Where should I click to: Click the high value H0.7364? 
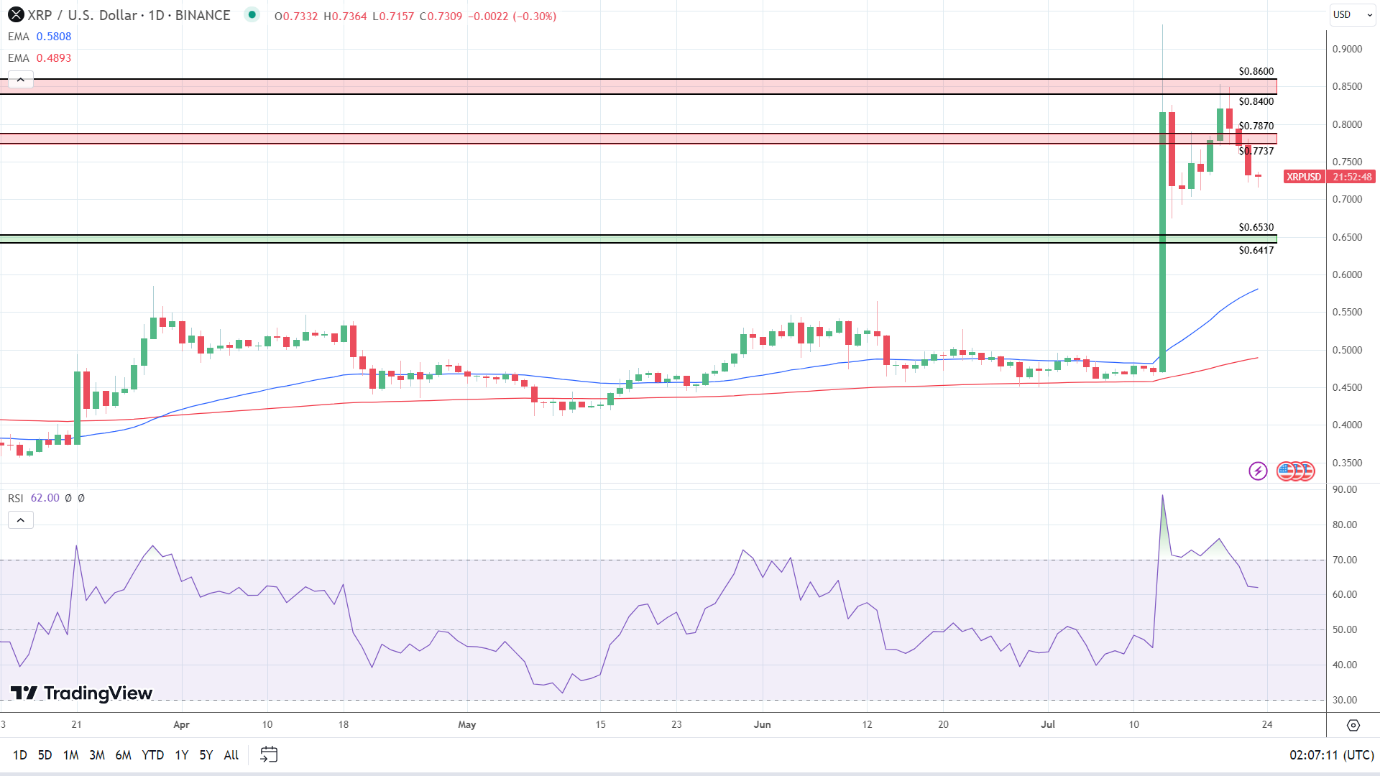[345, 16]
